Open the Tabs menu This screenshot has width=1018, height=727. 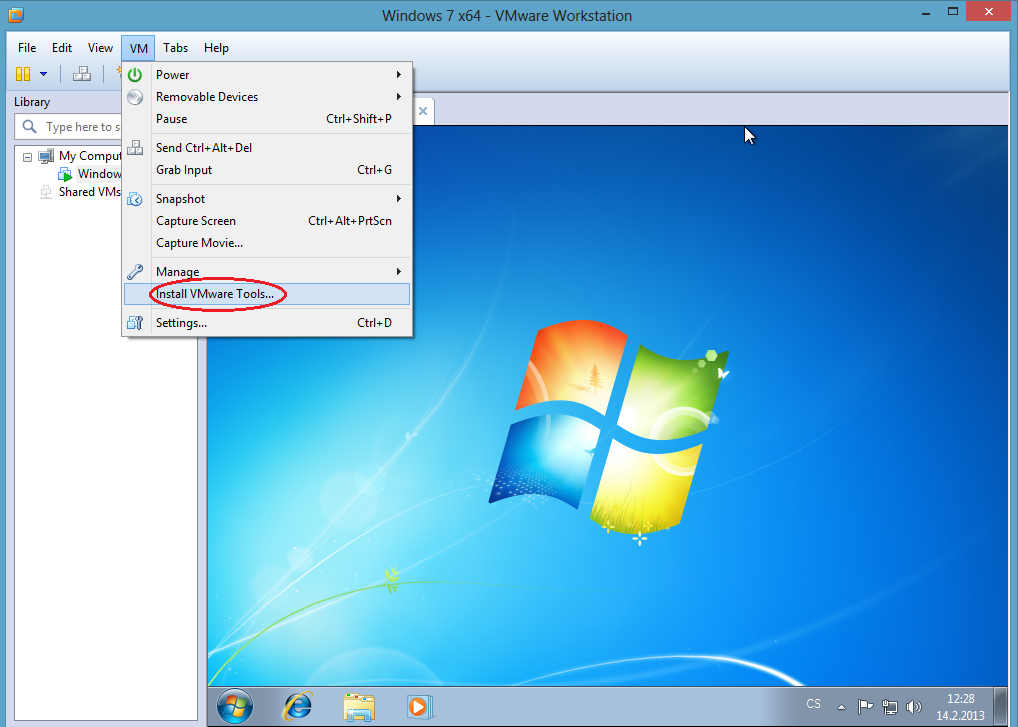pos(175,47)
